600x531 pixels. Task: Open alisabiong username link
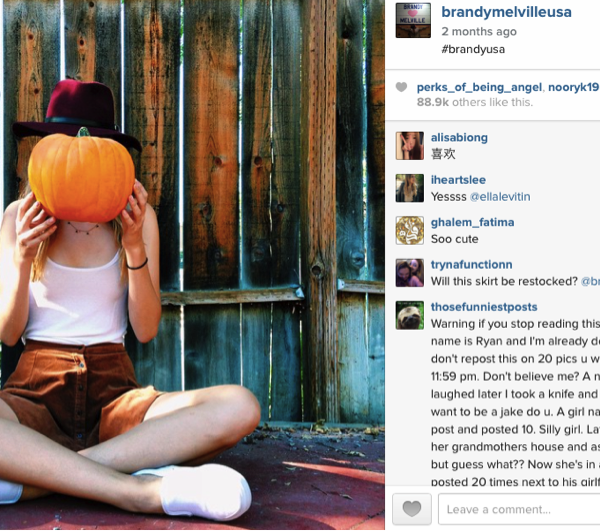click(459, 137)
